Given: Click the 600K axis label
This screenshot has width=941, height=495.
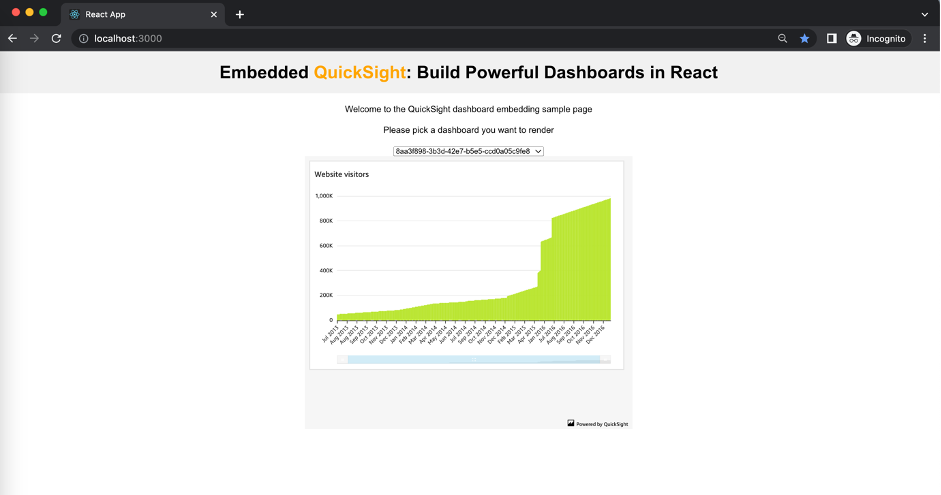Looking at the screenshot, I should [x=326, y=245].
